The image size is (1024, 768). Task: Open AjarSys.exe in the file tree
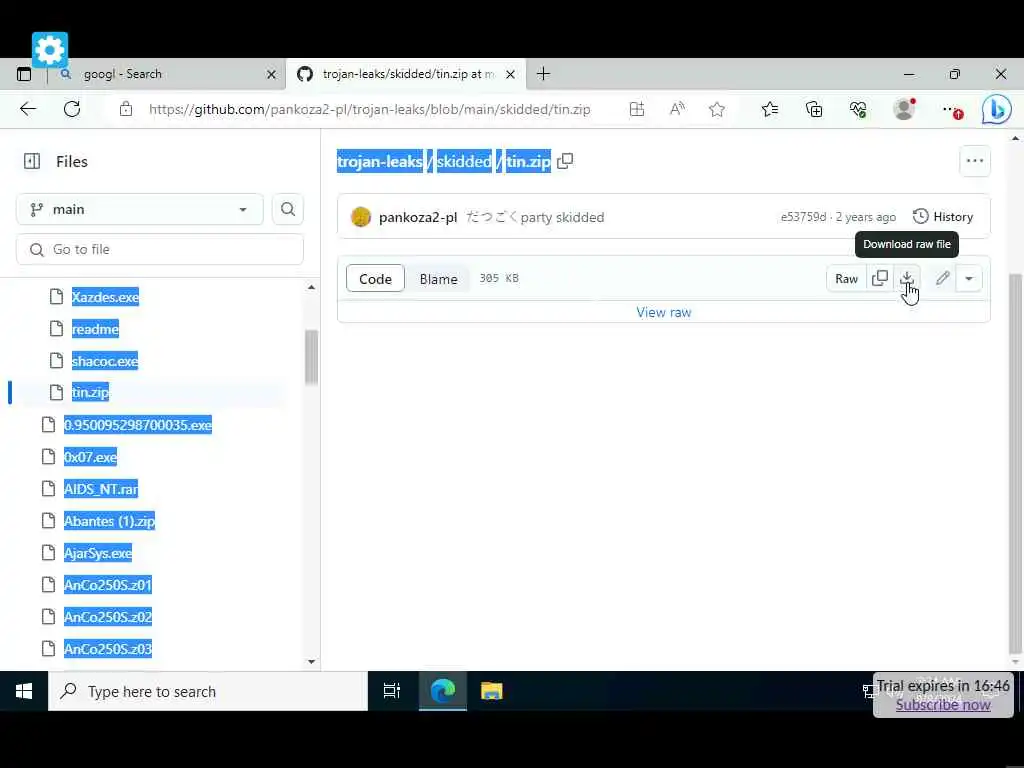[x=98, y=553]
